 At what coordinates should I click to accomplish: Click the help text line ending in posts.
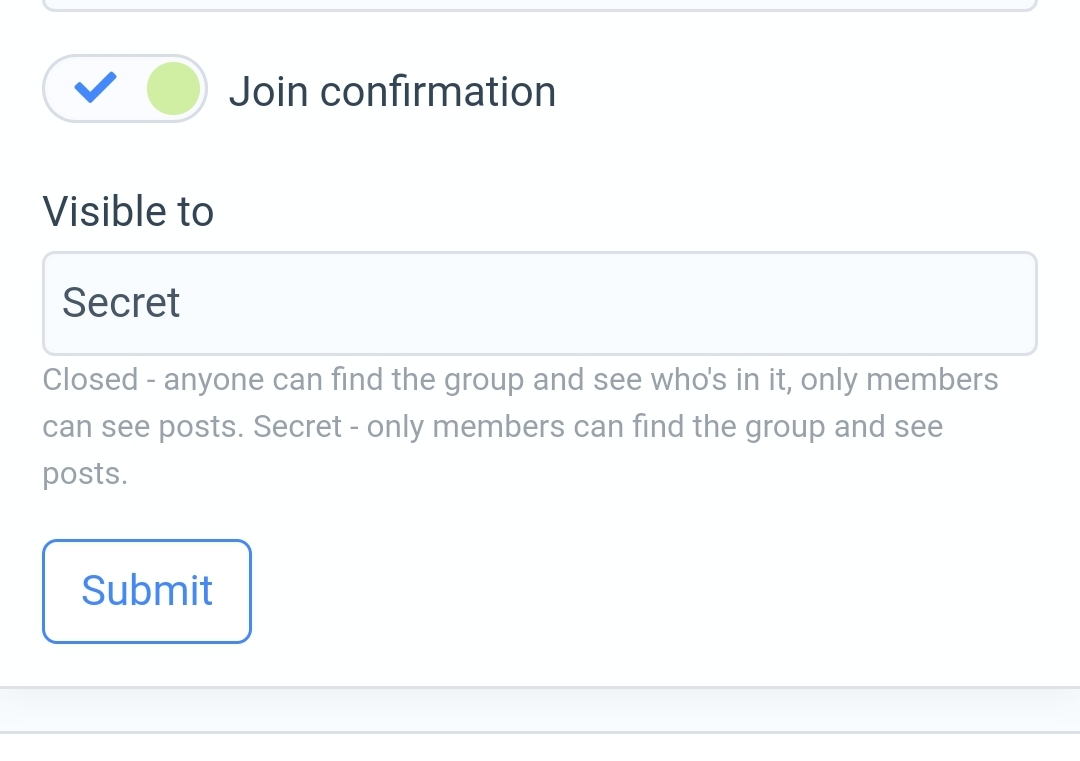pyautogui.click(x=85, y=473)
